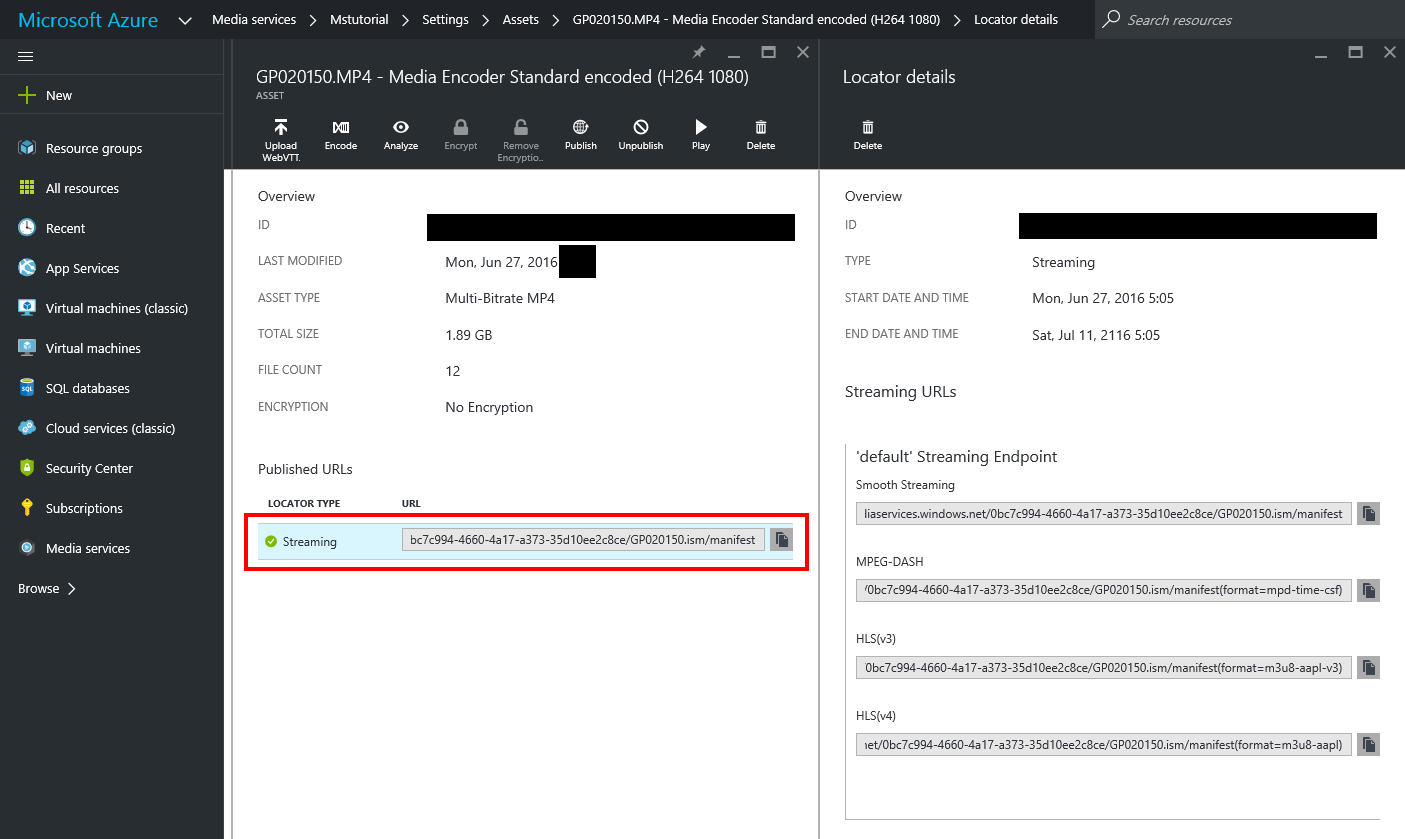Click the Search resources box

click(1250, 19)
